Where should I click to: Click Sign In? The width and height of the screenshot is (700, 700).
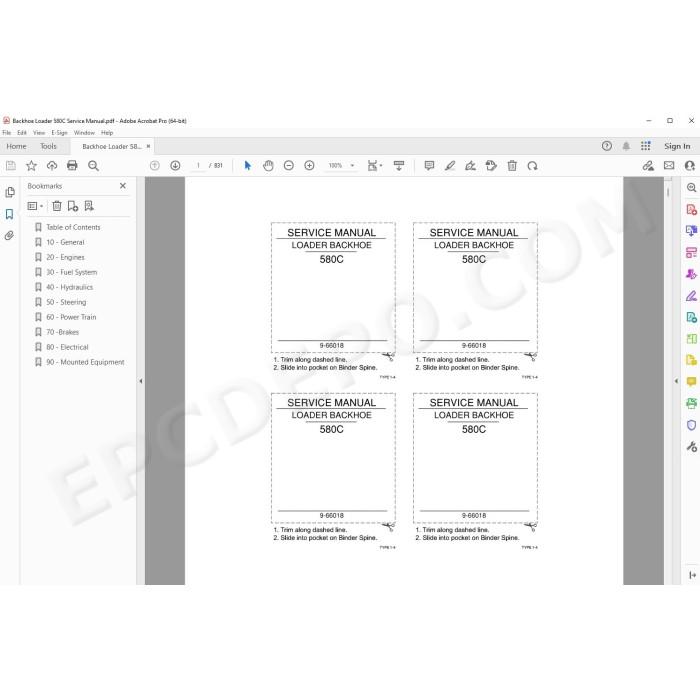coord(677,146)
